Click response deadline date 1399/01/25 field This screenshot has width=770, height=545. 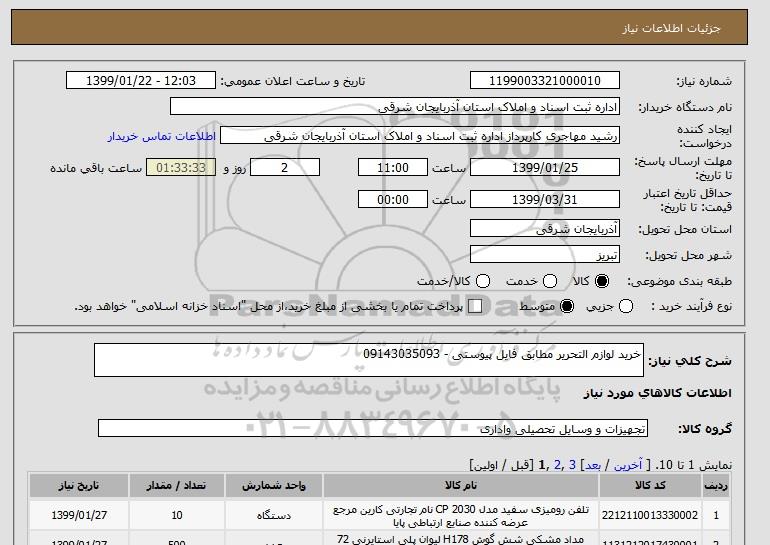(x=545, y=167)
